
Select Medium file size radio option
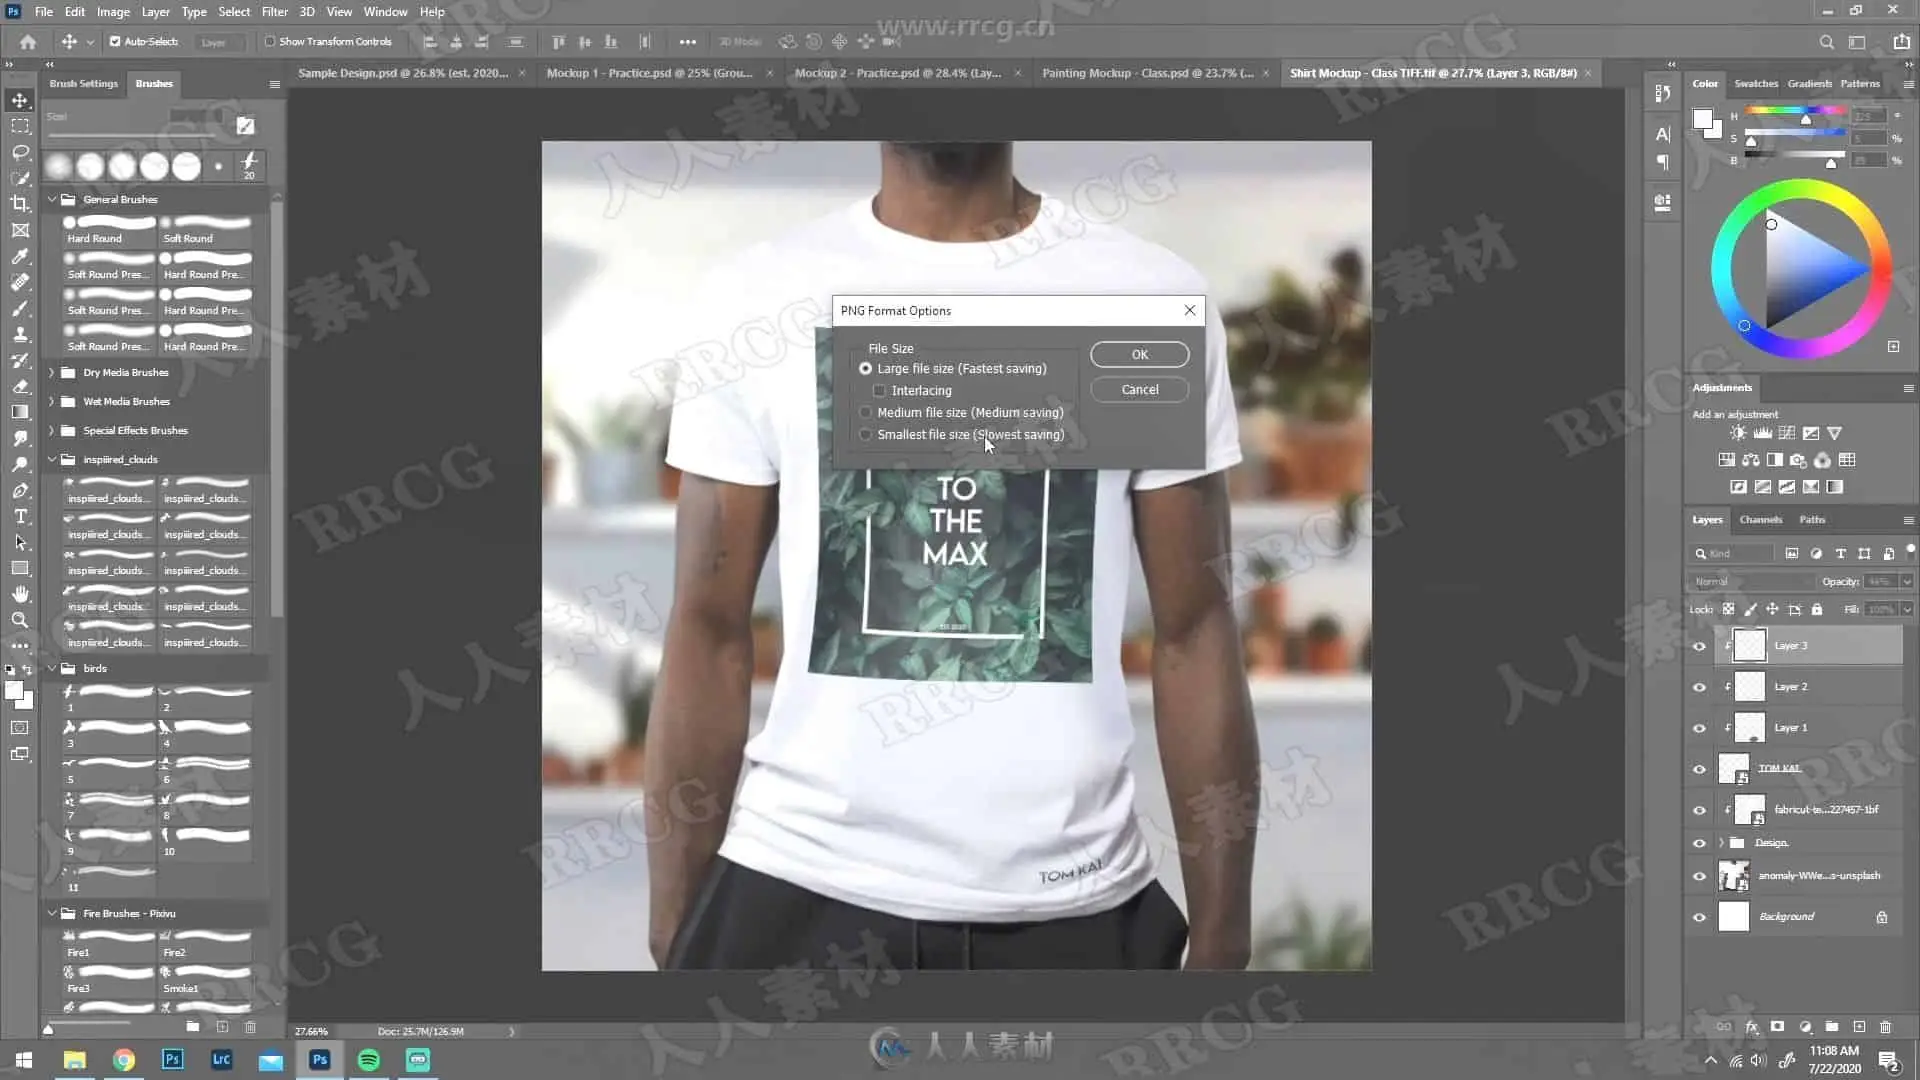[x=866, y=413]
